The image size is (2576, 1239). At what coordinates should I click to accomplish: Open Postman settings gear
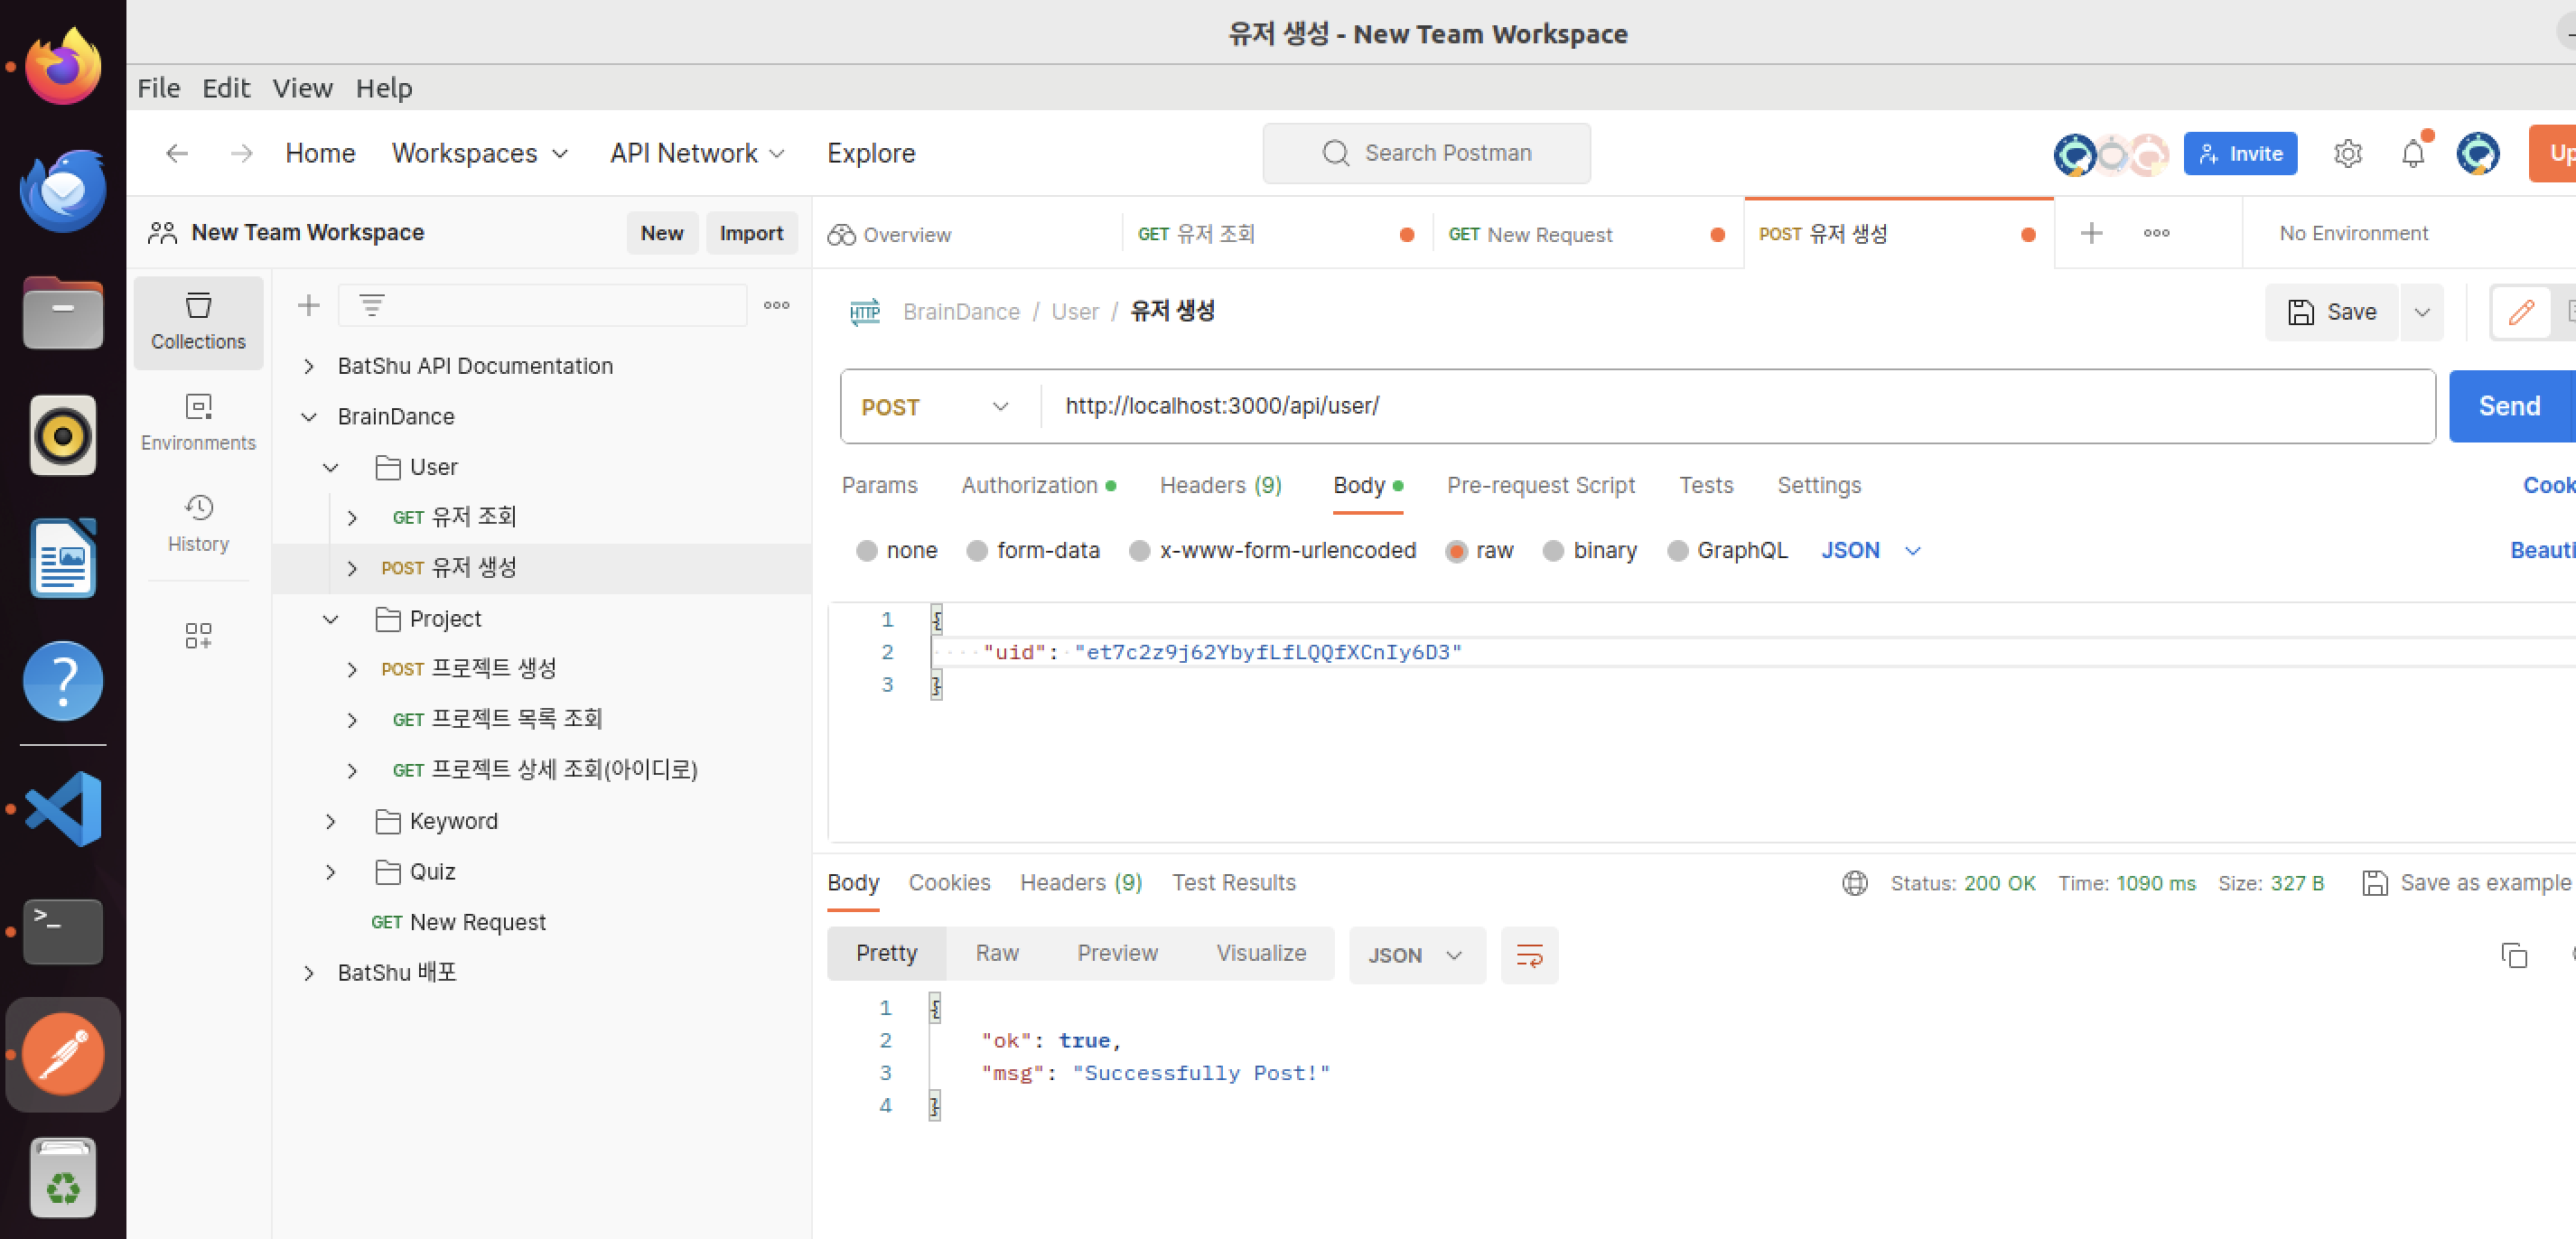[2347, 153]
